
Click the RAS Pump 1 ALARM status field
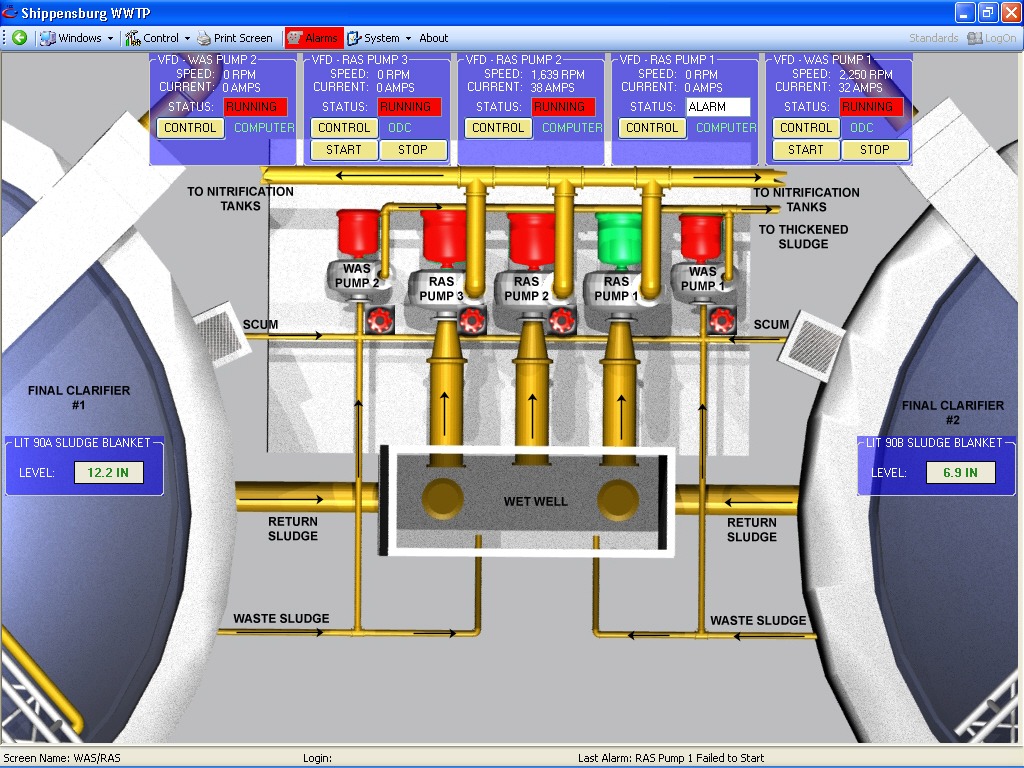pyautogui.click(x=718, y=107)
